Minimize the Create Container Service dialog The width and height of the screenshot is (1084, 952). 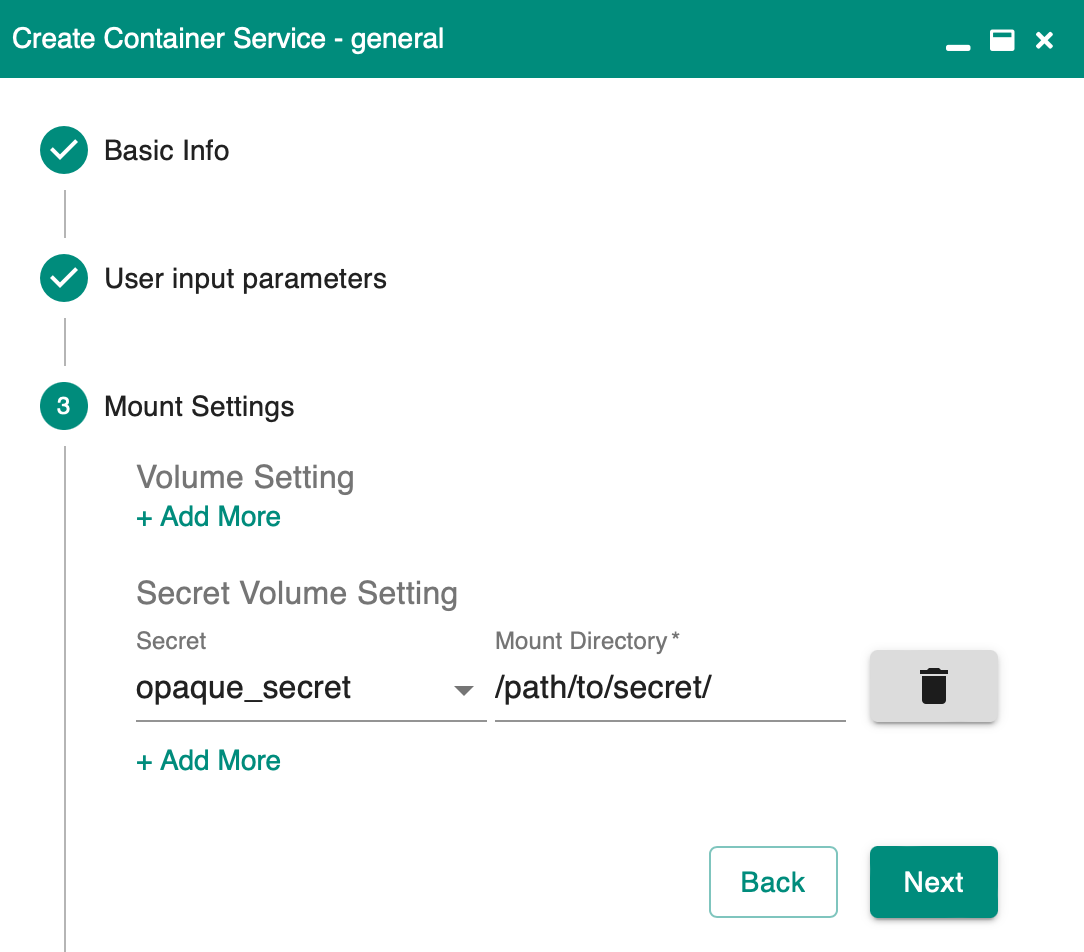coord(958,47)
